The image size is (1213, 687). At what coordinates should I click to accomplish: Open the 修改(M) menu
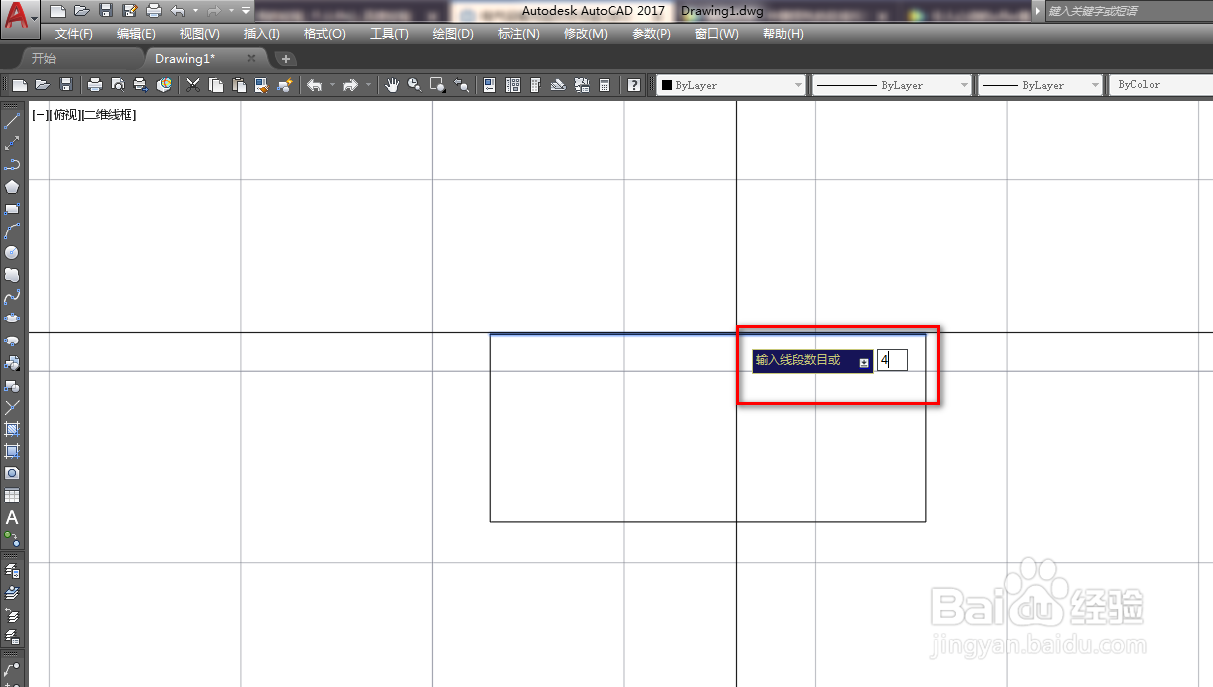click(x=585, y=34)
